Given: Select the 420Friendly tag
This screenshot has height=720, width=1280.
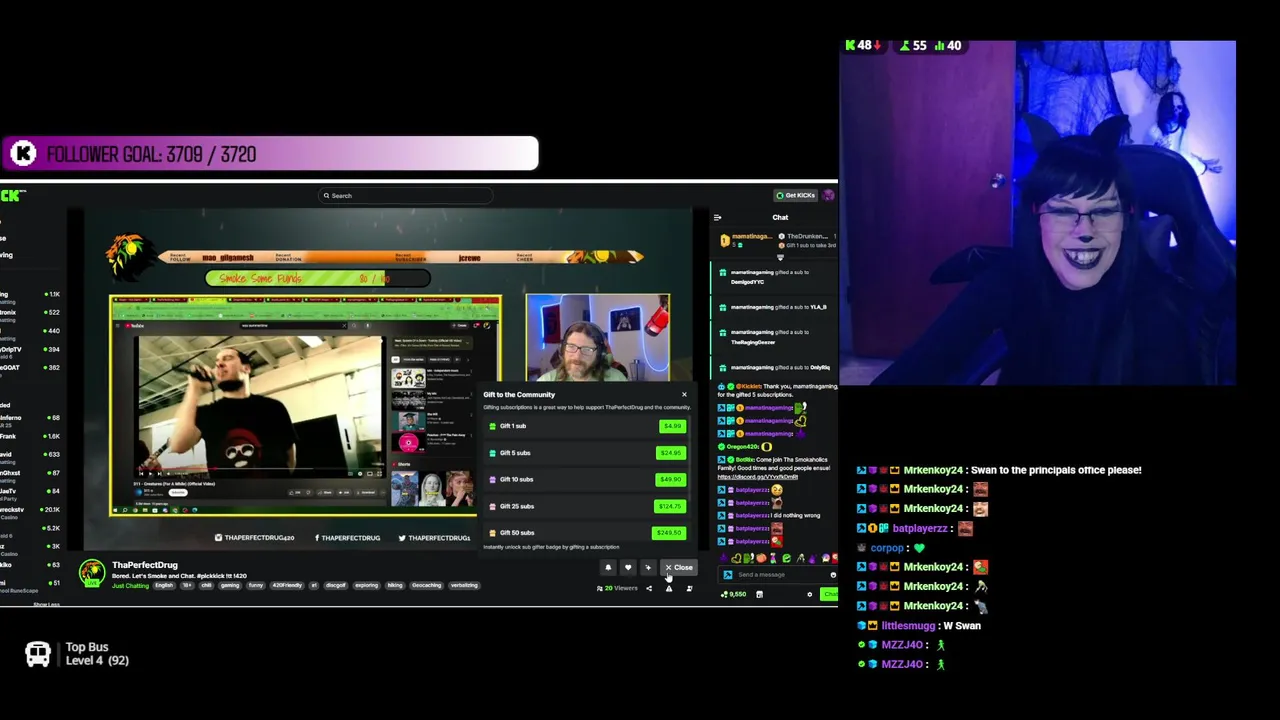Looking at the screenshot, I should click(287, 586).
